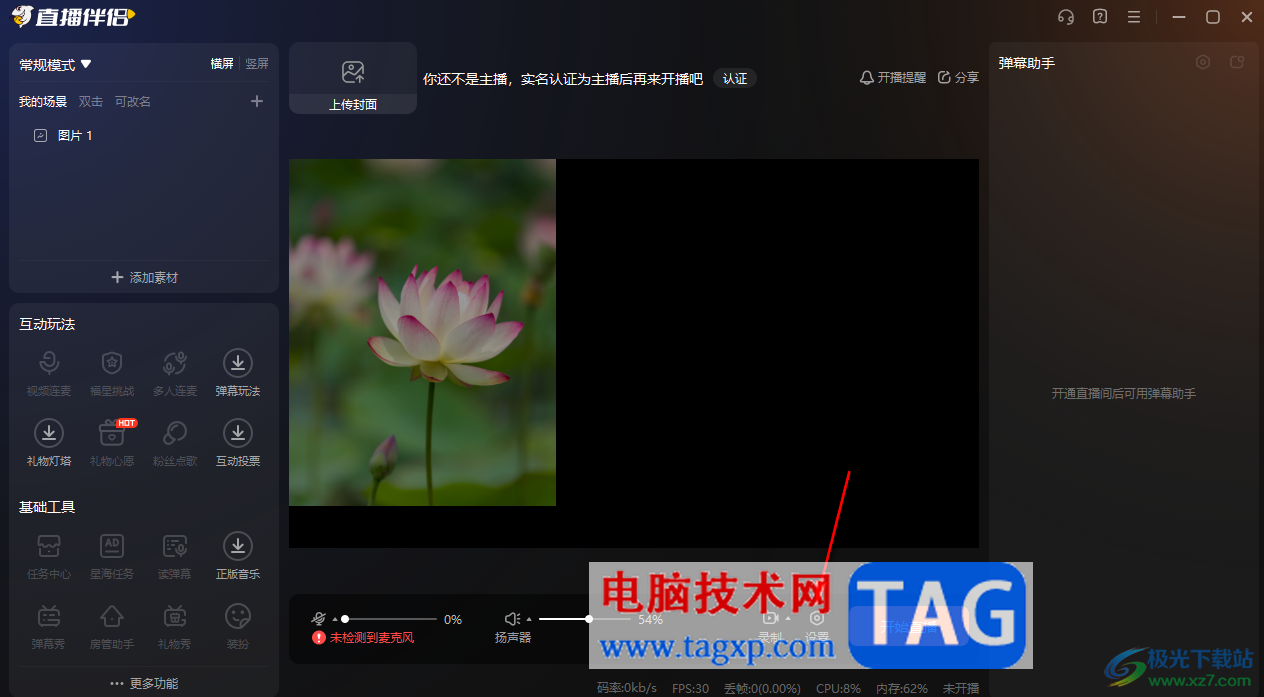
Task: Click the 互动玩法 section heading
Action: coord(47,324)
